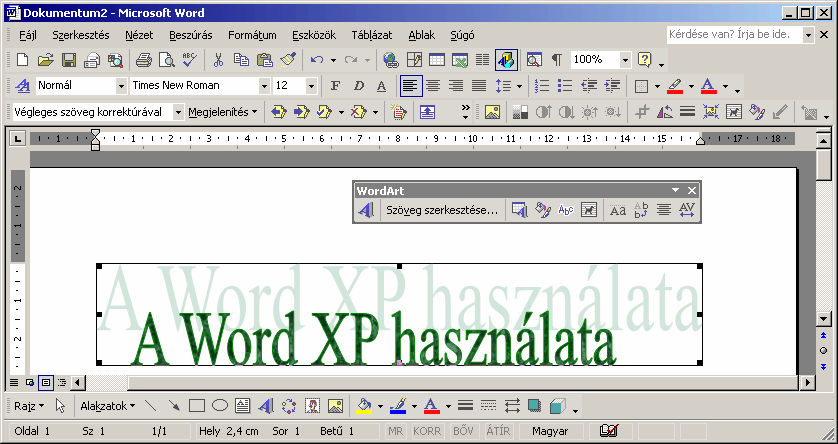Click Szöveg szerkesztése button
This screenshot has width=838, height=444.
point(443,211)
